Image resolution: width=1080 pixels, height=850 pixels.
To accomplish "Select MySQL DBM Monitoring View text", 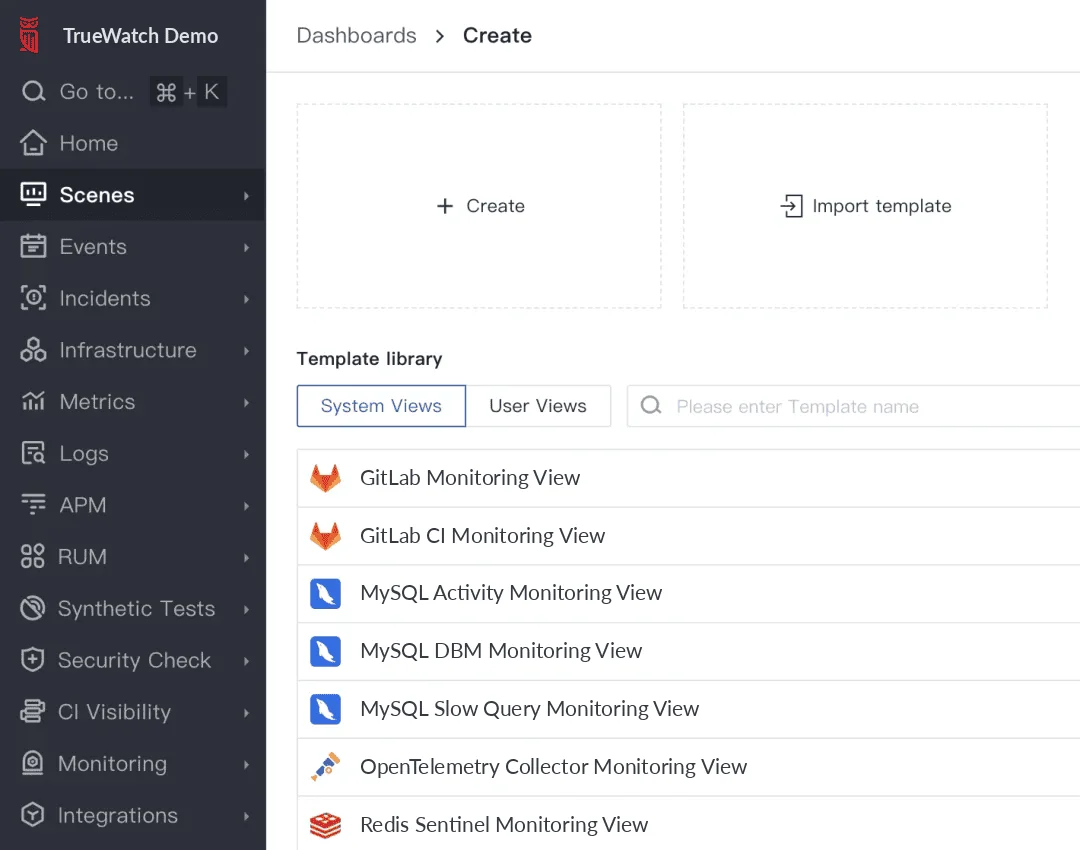I will (501, 650).
